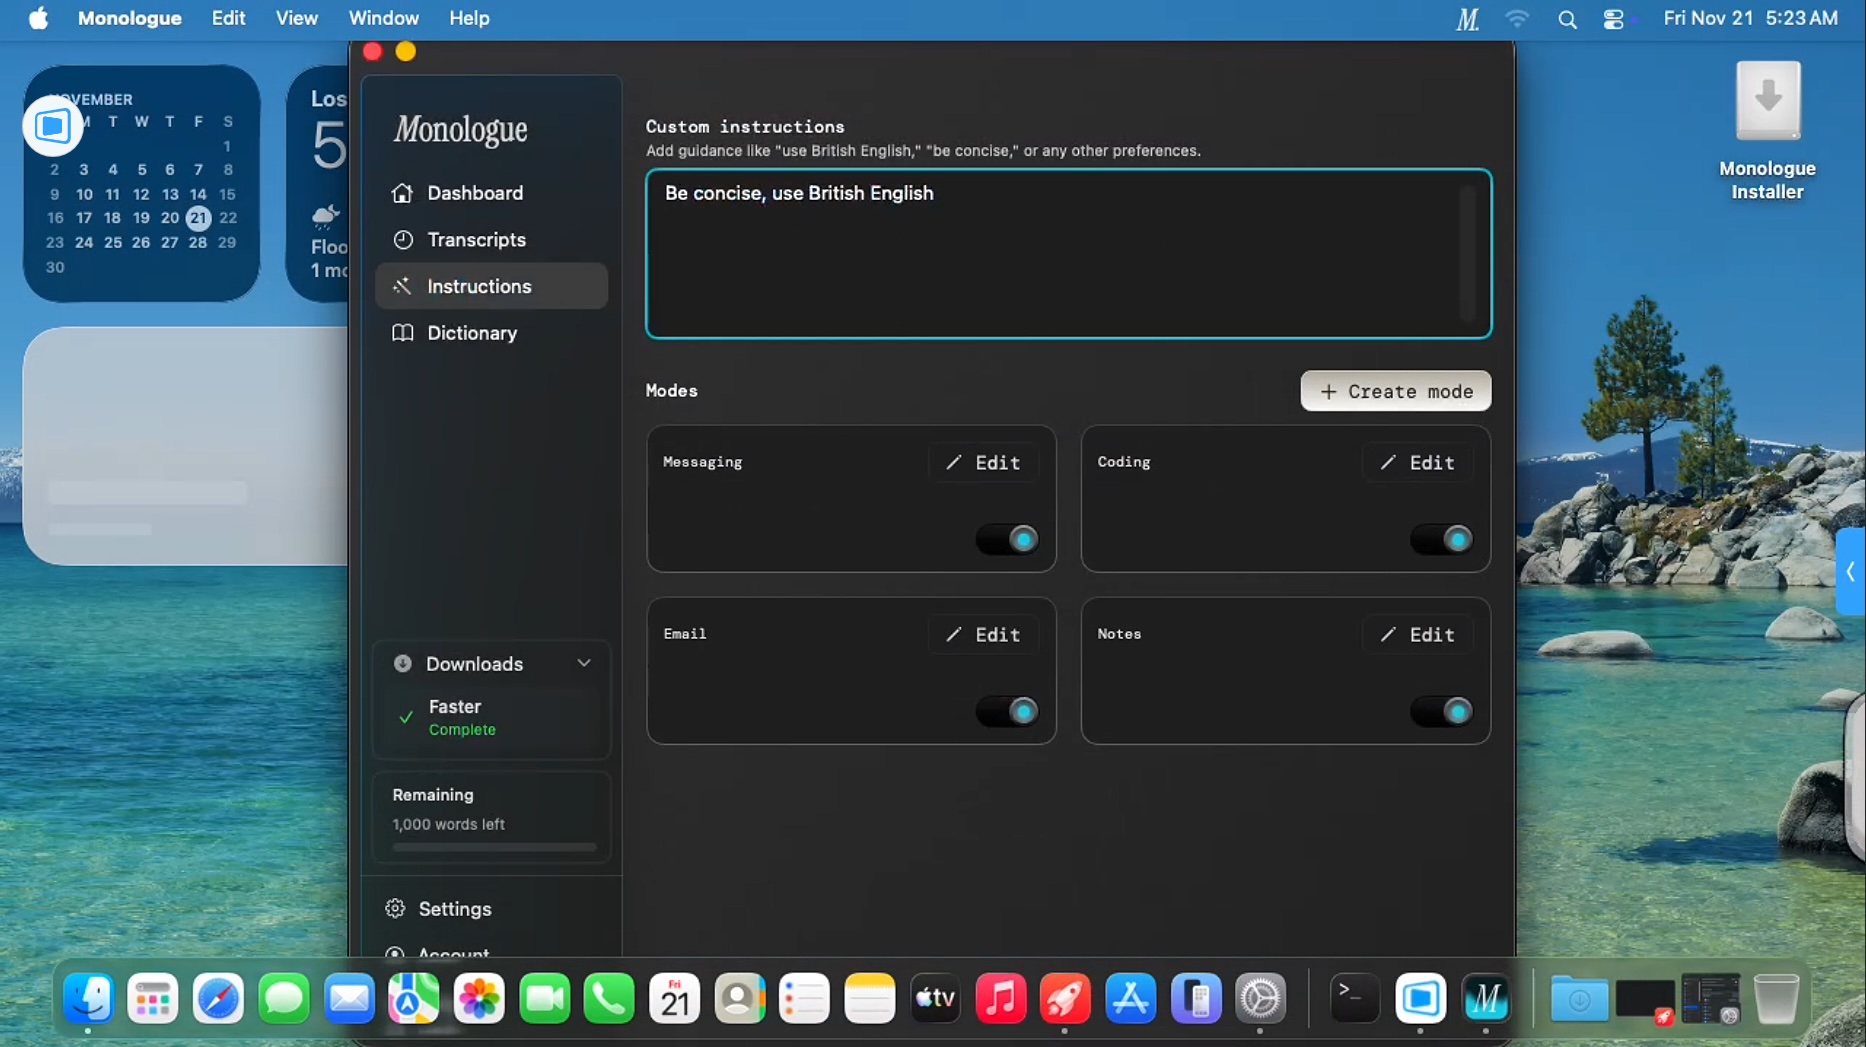1866x1047 pixels.
Task: Open Monologue Settings via gear icon
Action: click(x=393, y=908)
